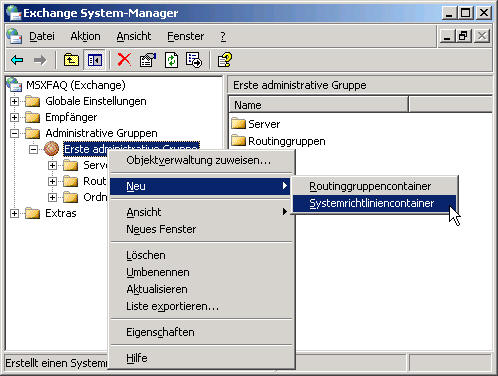Click the green refresh toolbar icon
Viewport: 498px width, 376px height.
pyautogui.click(x=171, y=60)
